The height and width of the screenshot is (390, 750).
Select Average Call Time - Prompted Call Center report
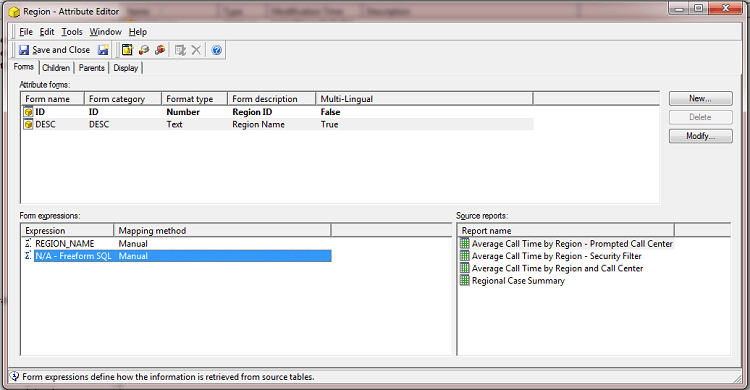pyautogui.click(x=572, y=244)
